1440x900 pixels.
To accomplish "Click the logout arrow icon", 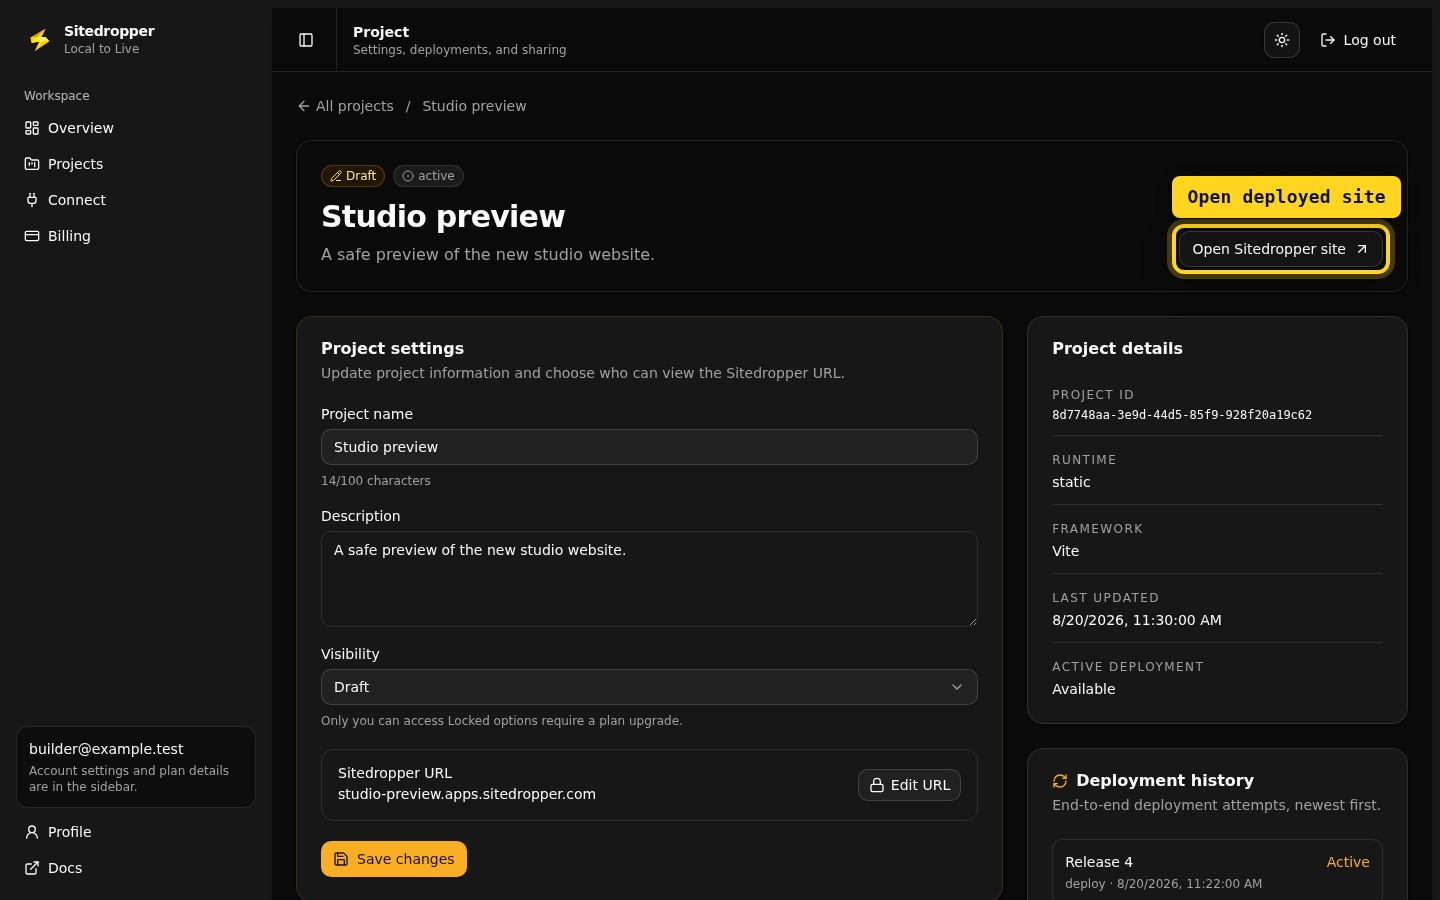I will (1328, 40).
